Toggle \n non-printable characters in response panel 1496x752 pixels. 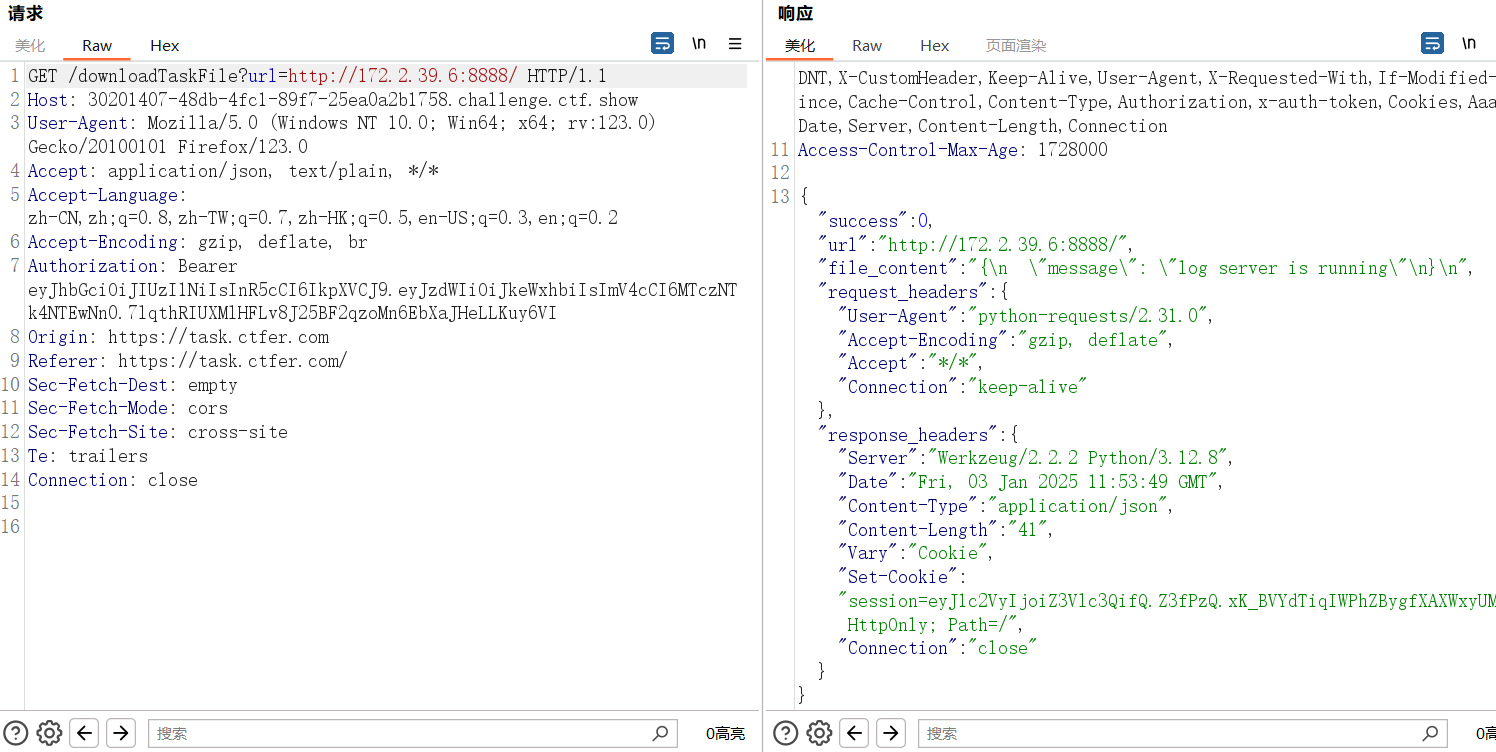pos(1469,43)
